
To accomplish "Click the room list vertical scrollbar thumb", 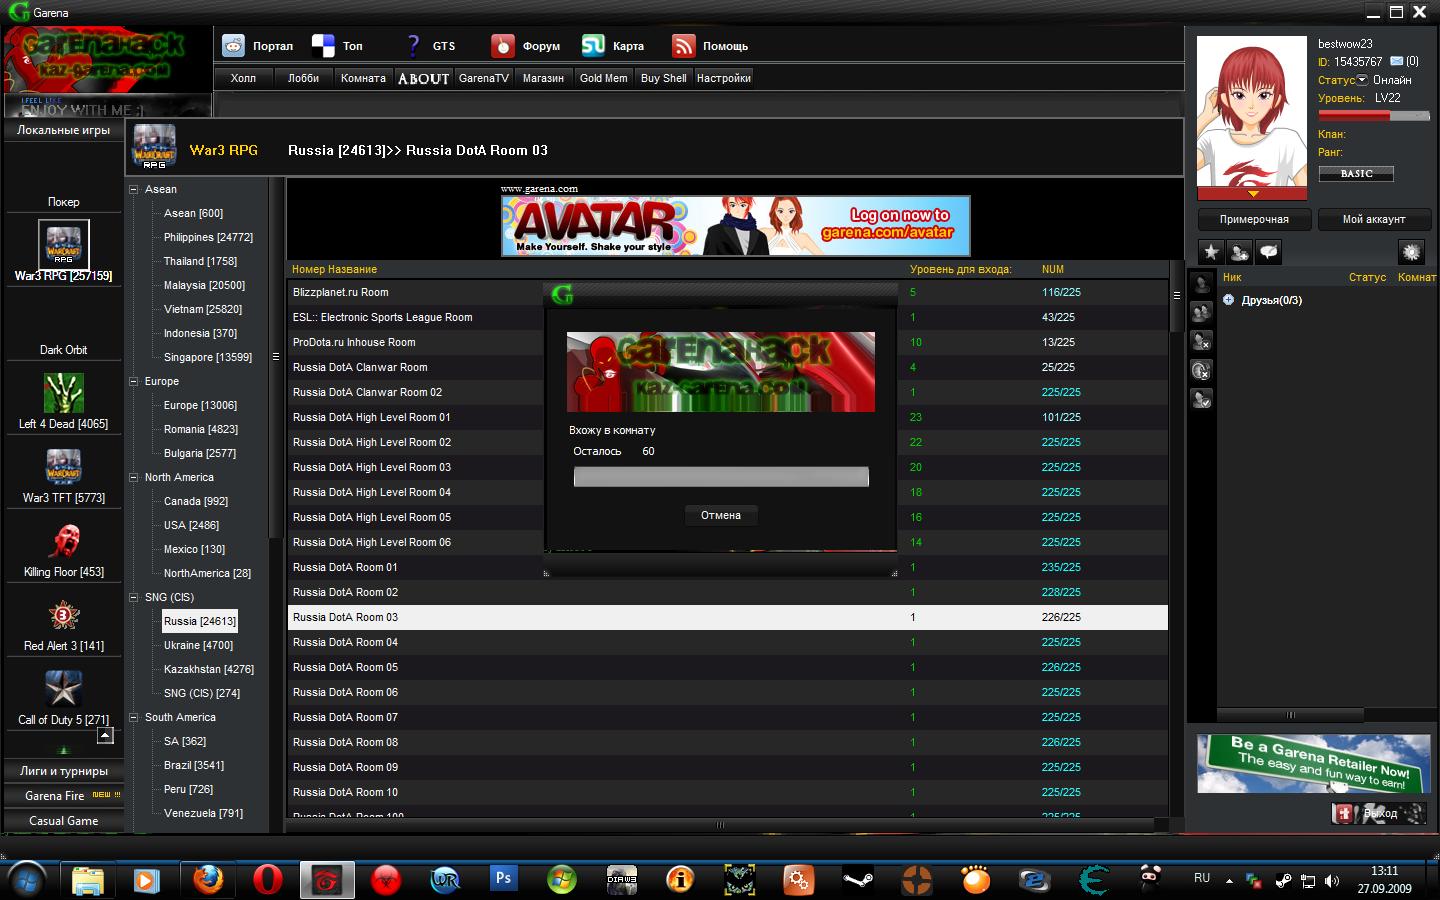I will (x=1176, y=296).
